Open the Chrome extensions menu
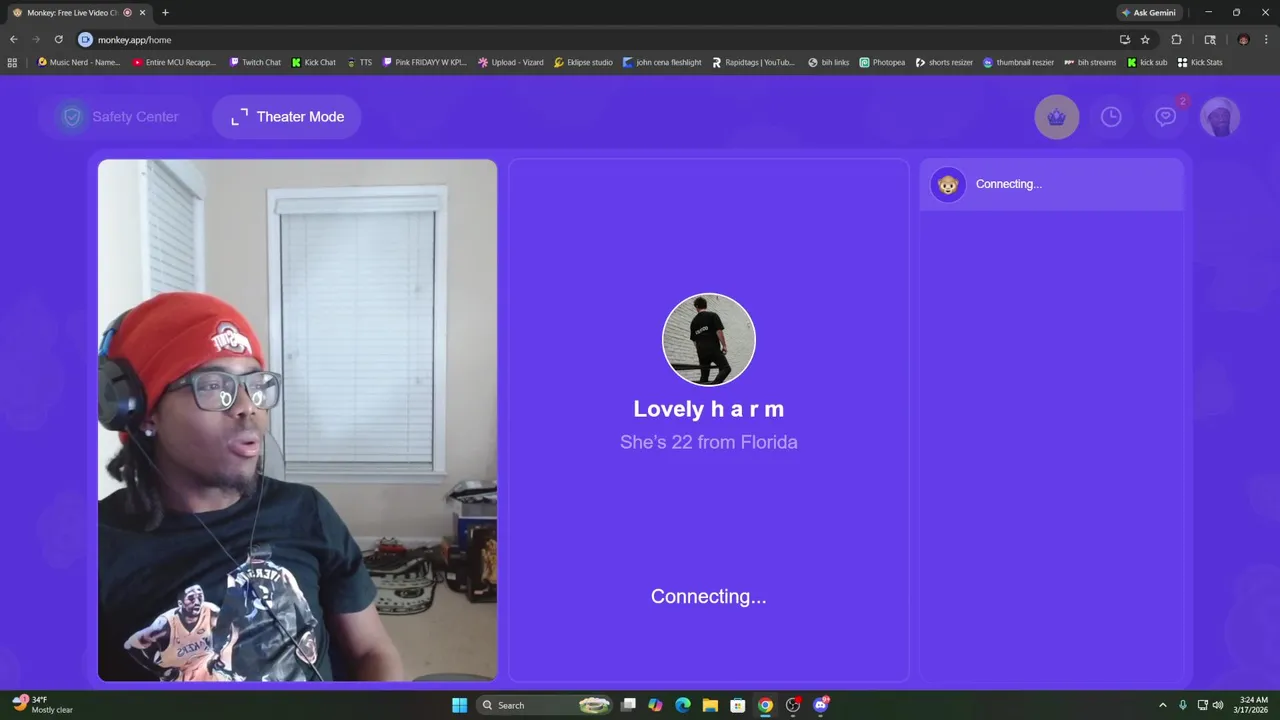The height and width of the screenshot is (720, 1280). click(1176, 39)
